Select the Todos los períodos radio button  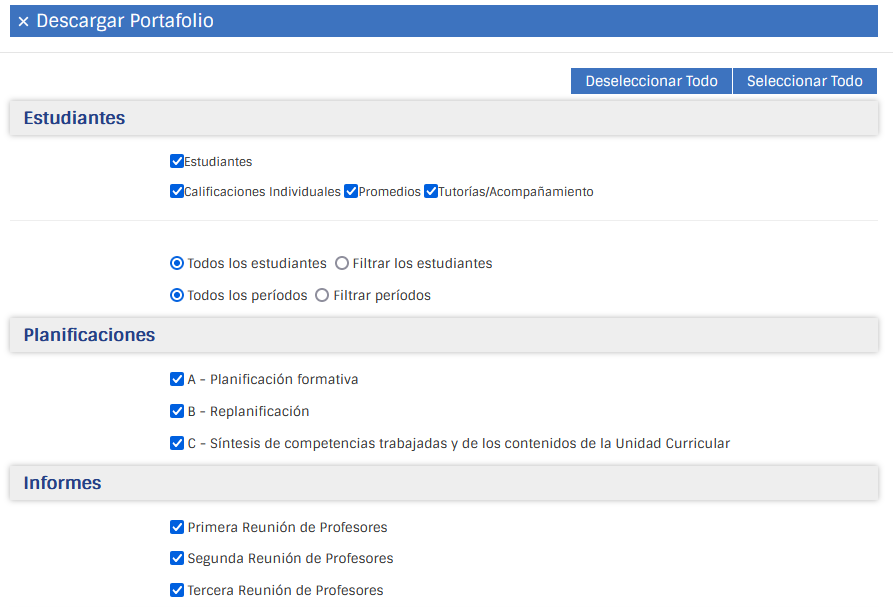177,295
